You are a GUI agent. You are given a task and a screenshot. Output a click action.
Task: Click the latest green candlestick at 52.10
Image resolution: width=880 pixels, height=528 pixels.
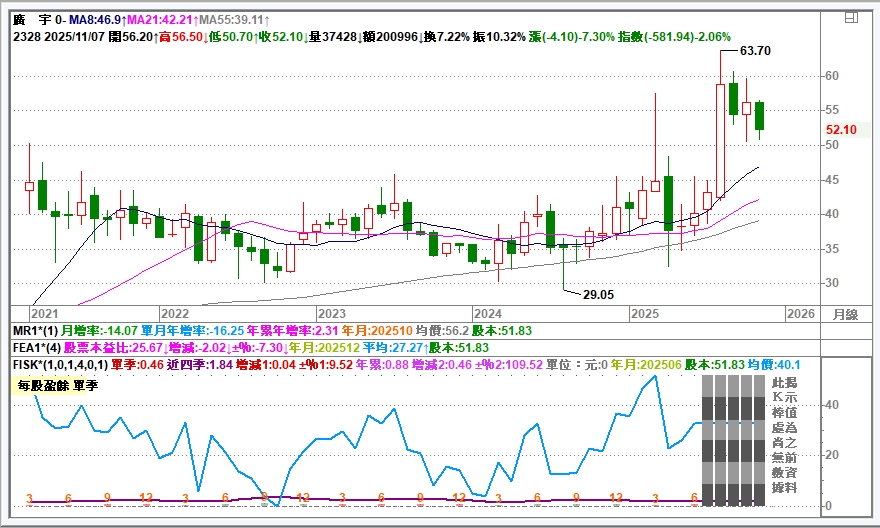760,115
